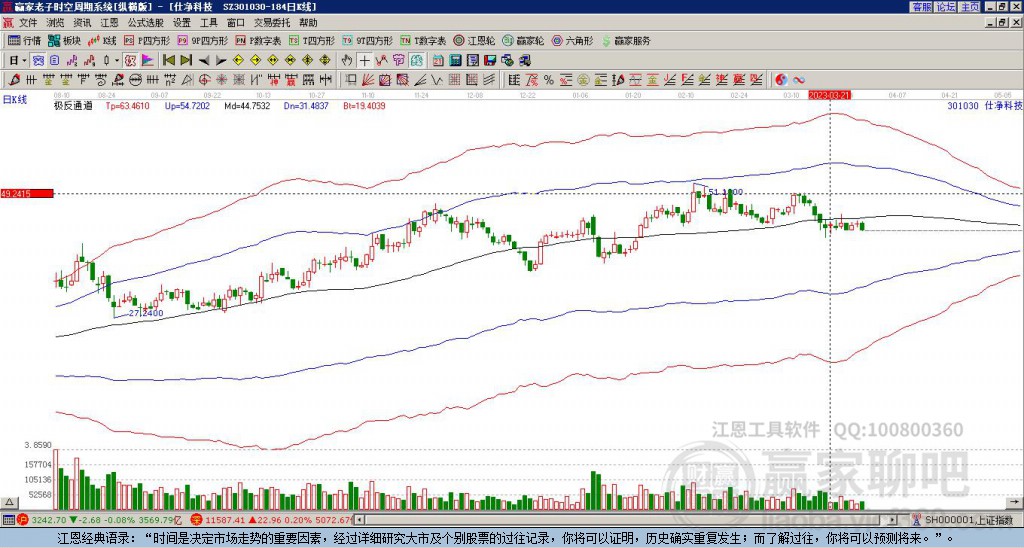Click the Md=44.7532 value

[x=247, y=106]
